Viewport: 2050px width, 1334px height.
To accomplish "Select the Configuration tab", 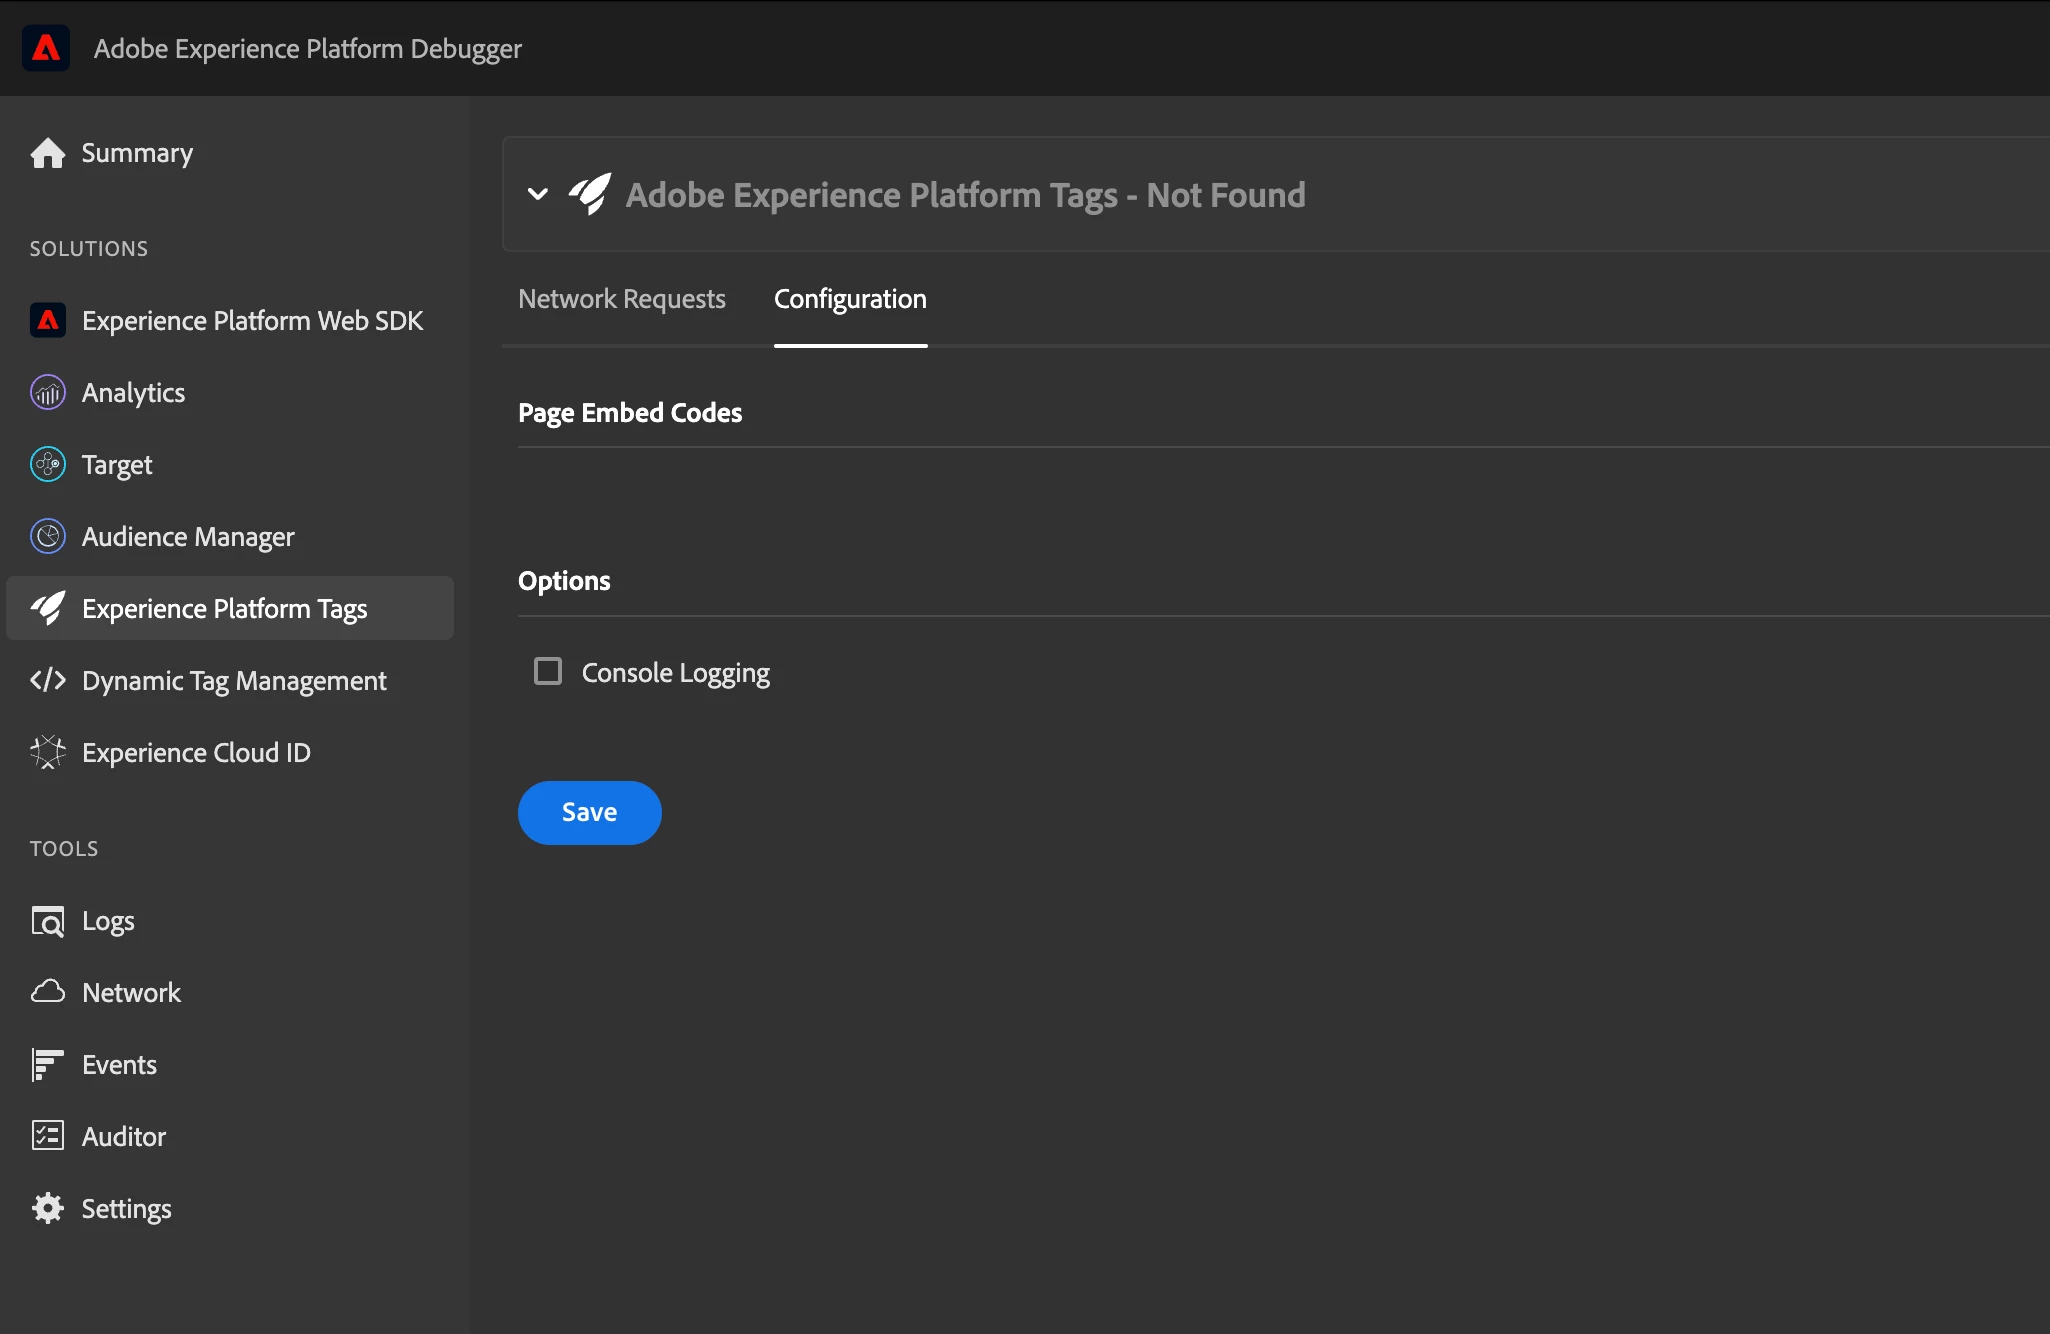I will [x=850, y=299].
